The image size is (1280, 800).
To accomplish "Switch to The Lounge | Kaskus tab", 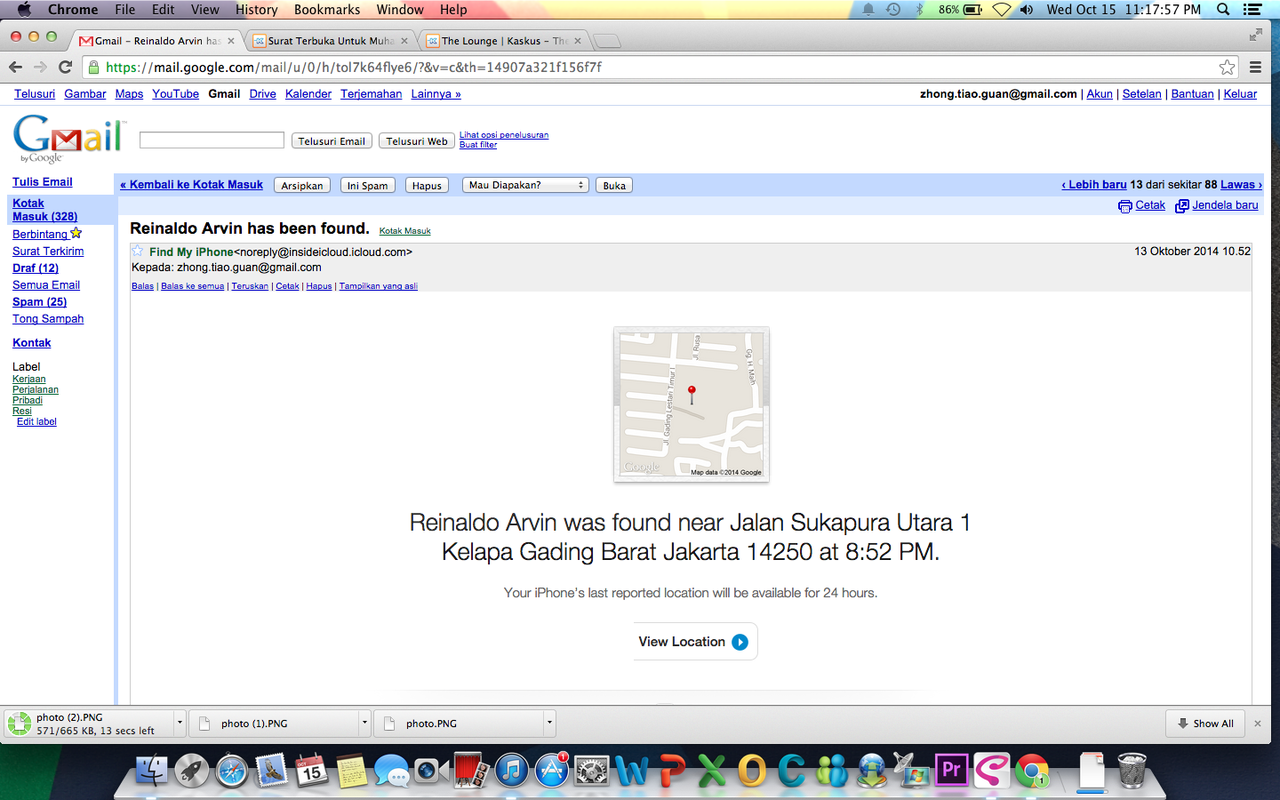I will (505, 41).
